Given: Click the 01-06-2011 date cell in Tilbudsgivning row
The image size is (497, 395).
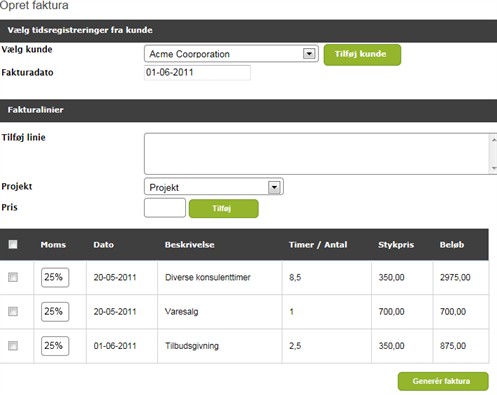Looking at the screenshot, I should pyautogui.click(x=122, y=346).
